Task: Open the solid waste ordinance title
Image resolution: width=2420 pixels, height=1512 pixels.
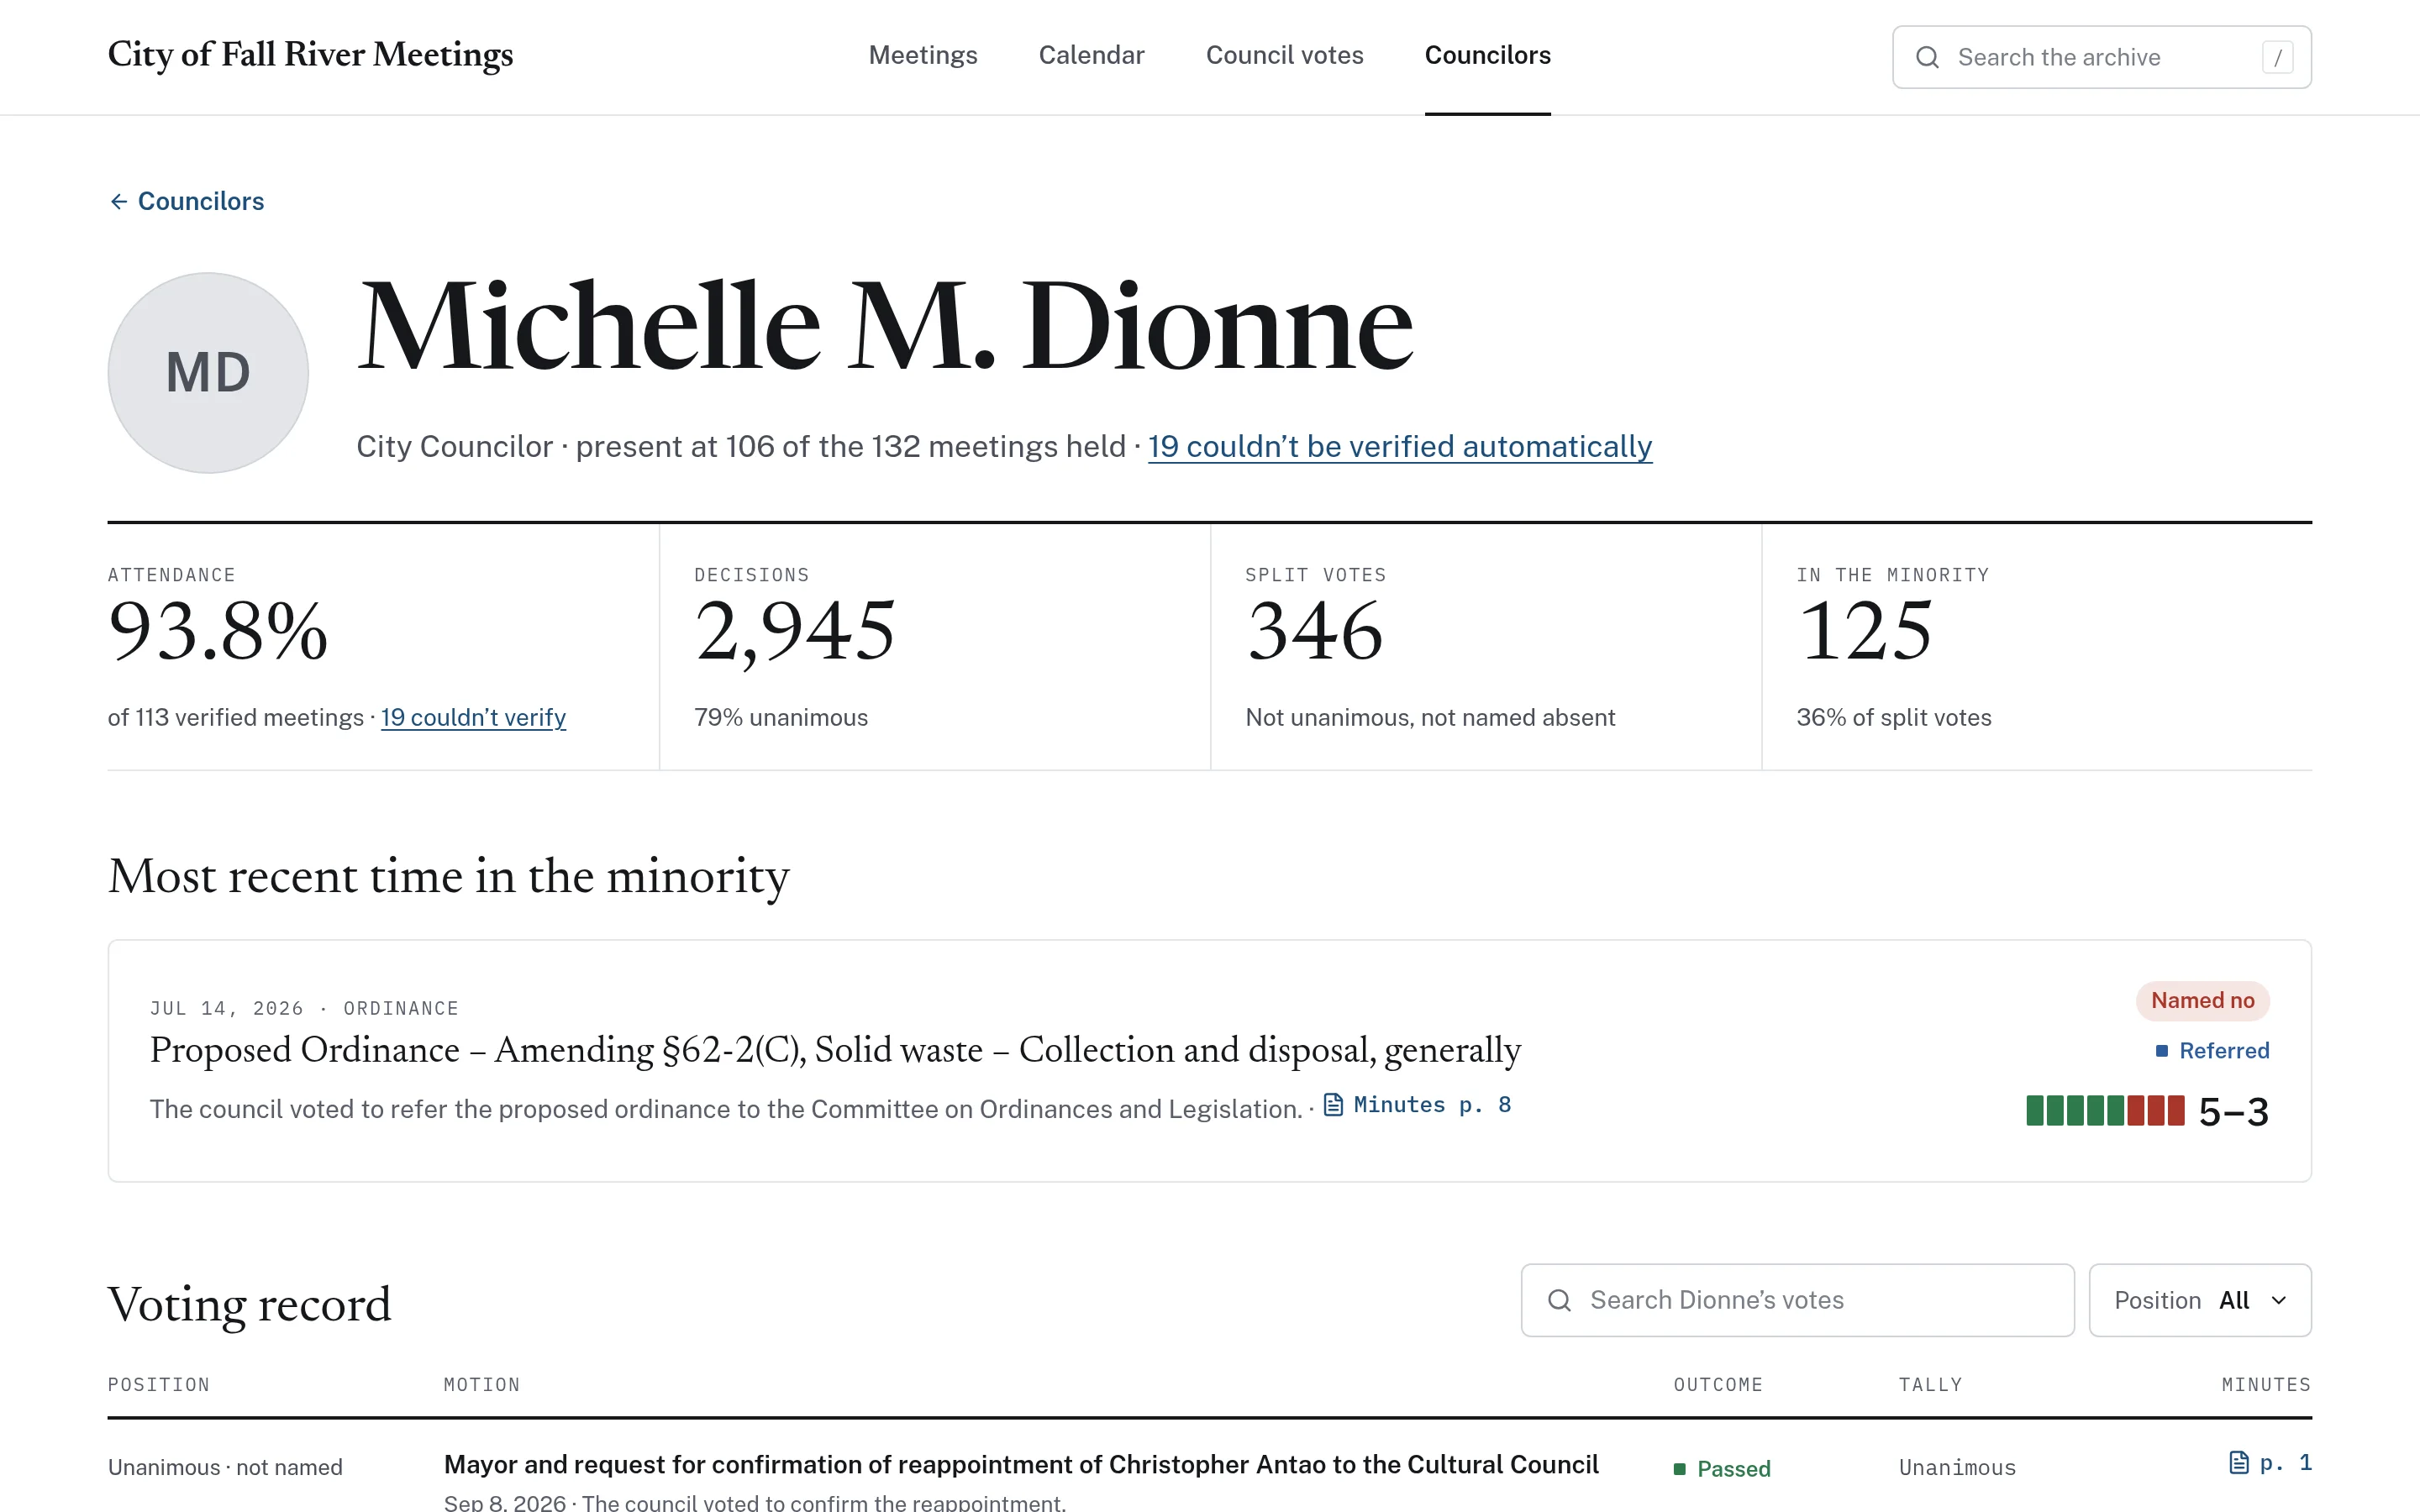Action: click(835, 1050)
